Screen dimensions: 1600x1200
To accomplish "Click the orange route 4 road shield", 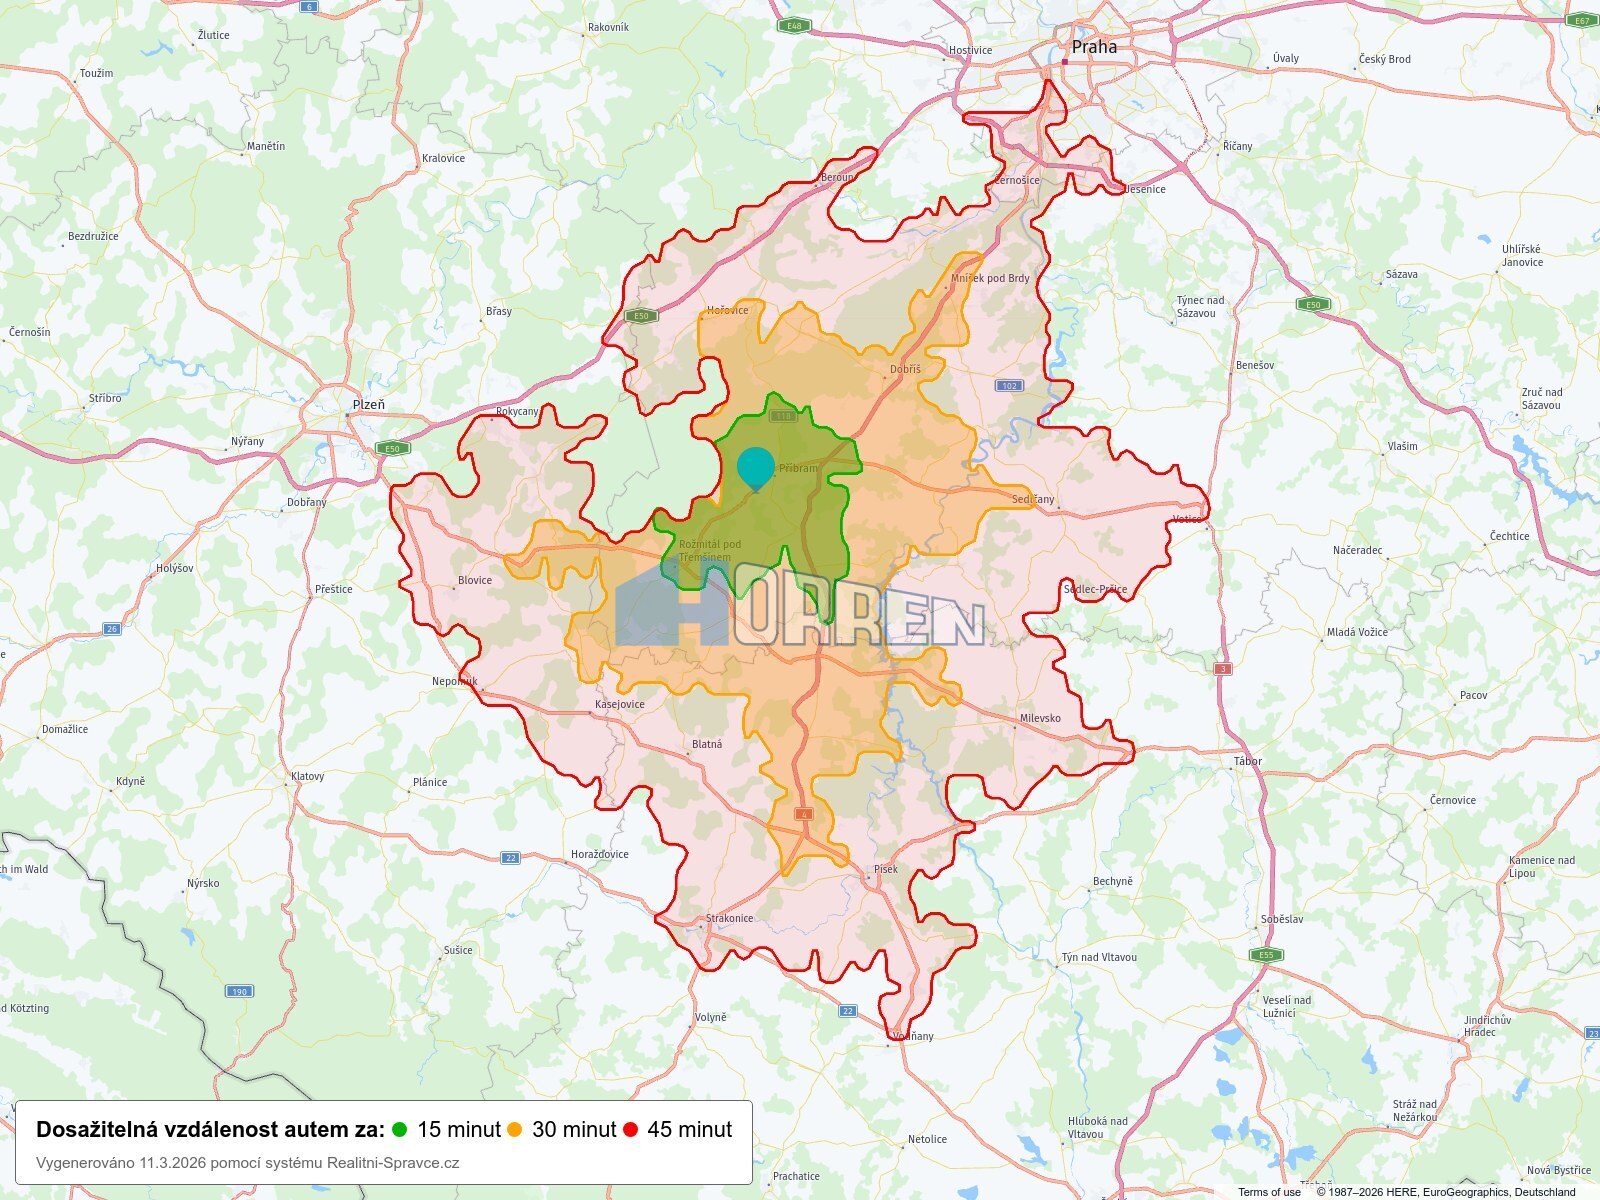I will coord(804,814).
